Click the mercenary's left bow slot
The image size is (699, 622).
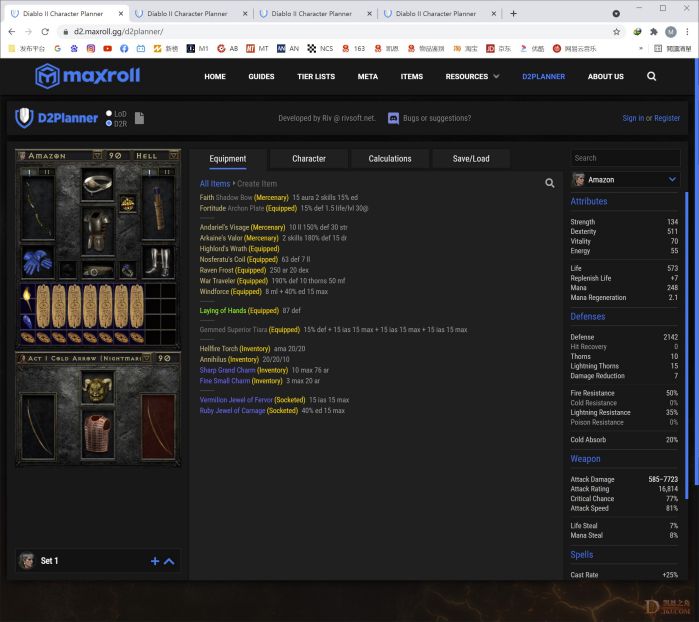pyautogui.click(x=38, y=427)
